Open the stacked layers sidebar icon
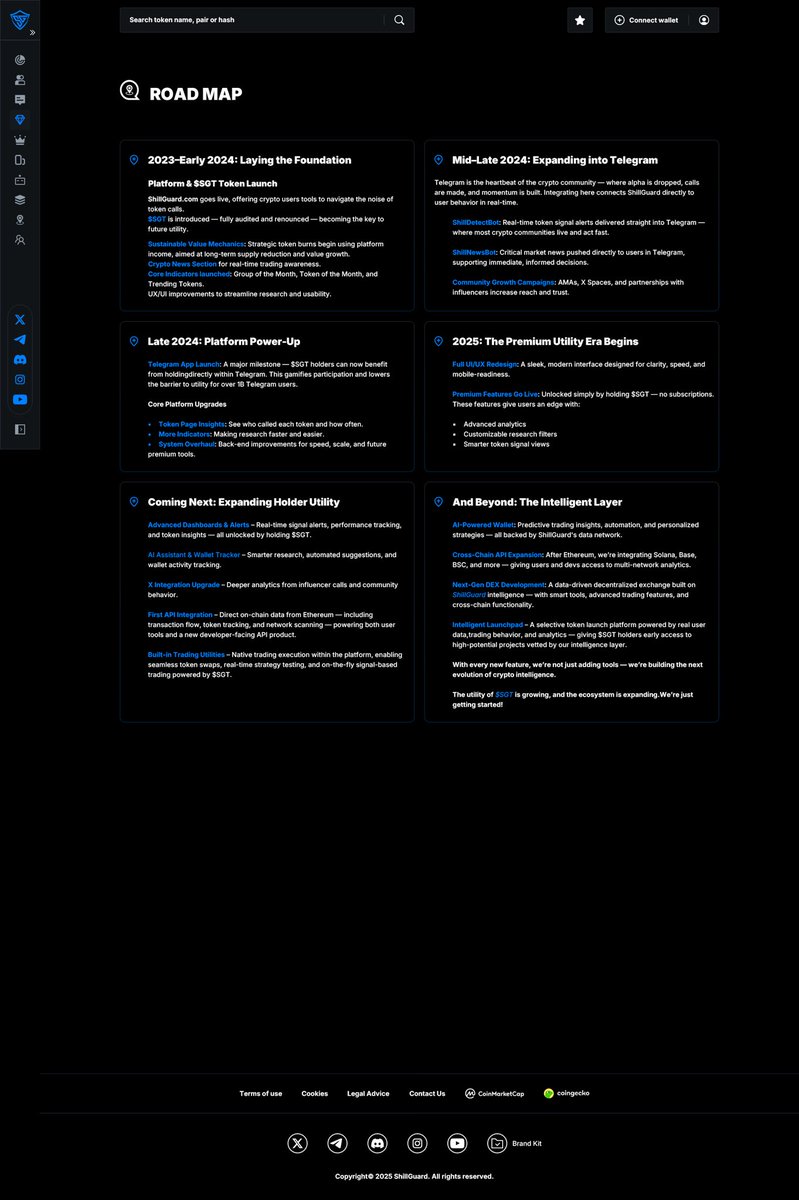This screenshot has width=799, height=1200. 20,200
